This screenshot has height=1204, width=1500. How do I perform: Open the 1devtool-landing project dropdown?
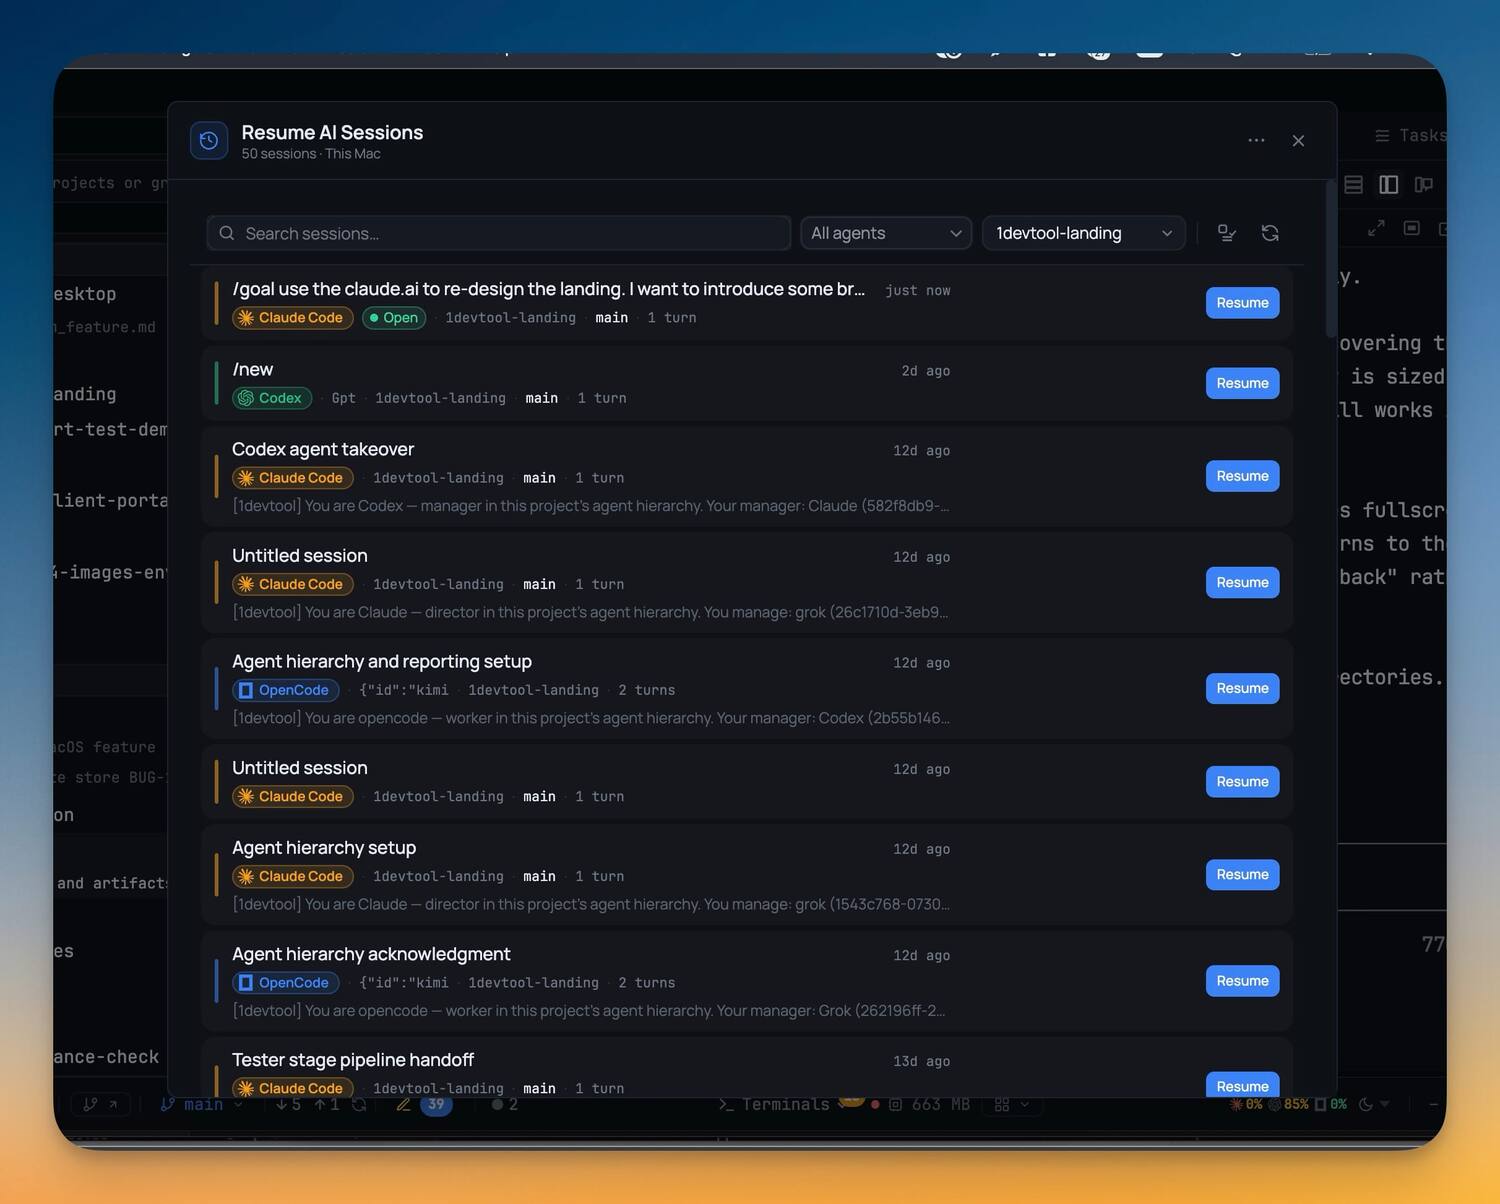click(1084, 233)
